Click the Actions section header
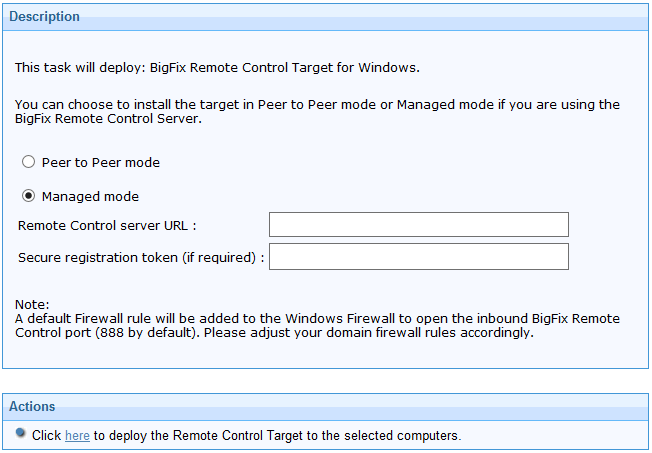 click(x=32, y=406)
